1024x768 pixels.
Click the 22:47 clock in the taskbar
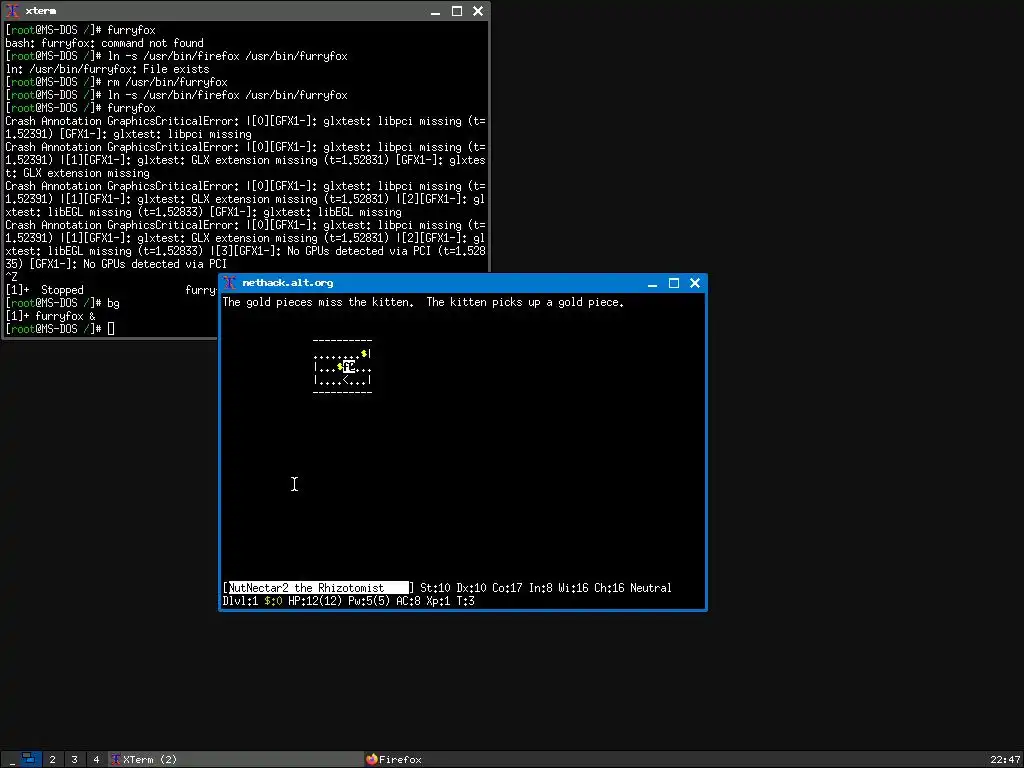[1004, 759]
